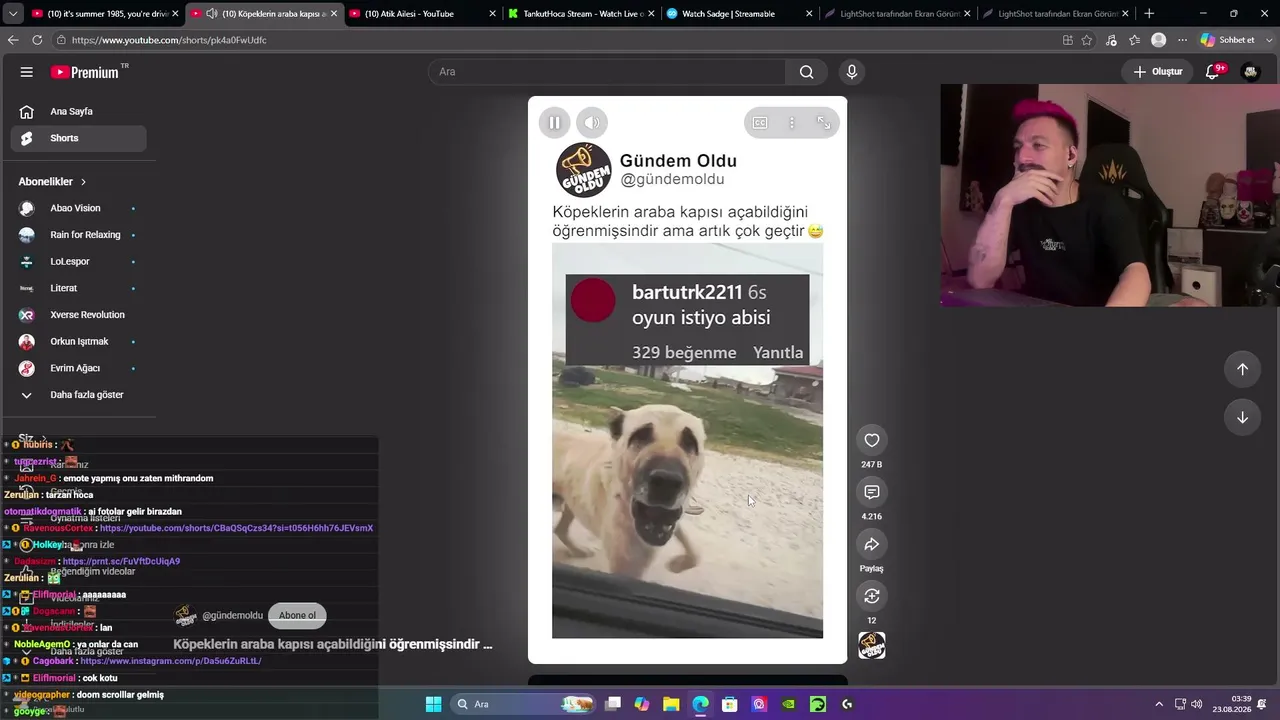Viewport: 1280px width, 720px height.
Task: Open the Short's three-dot more options
Action: [792, 123]
